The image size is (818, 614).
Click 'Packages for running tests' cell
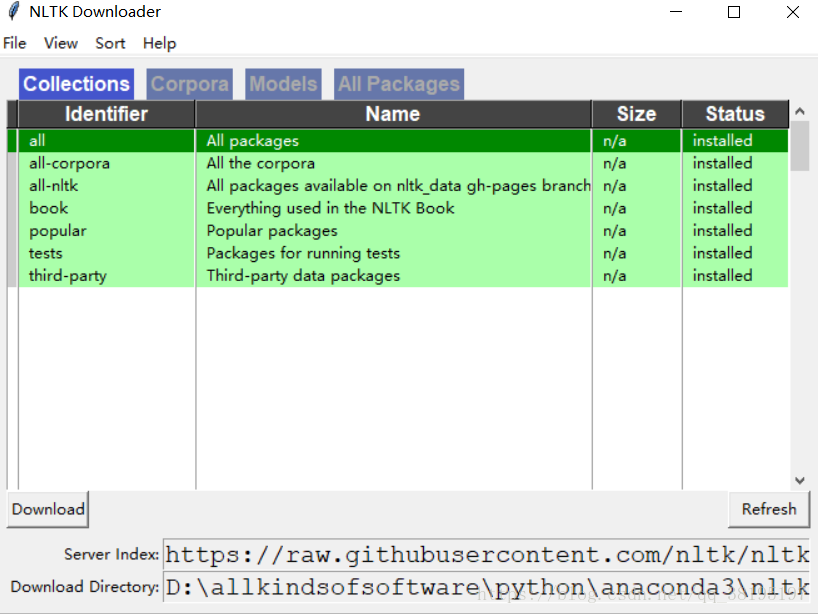(393, 253)
